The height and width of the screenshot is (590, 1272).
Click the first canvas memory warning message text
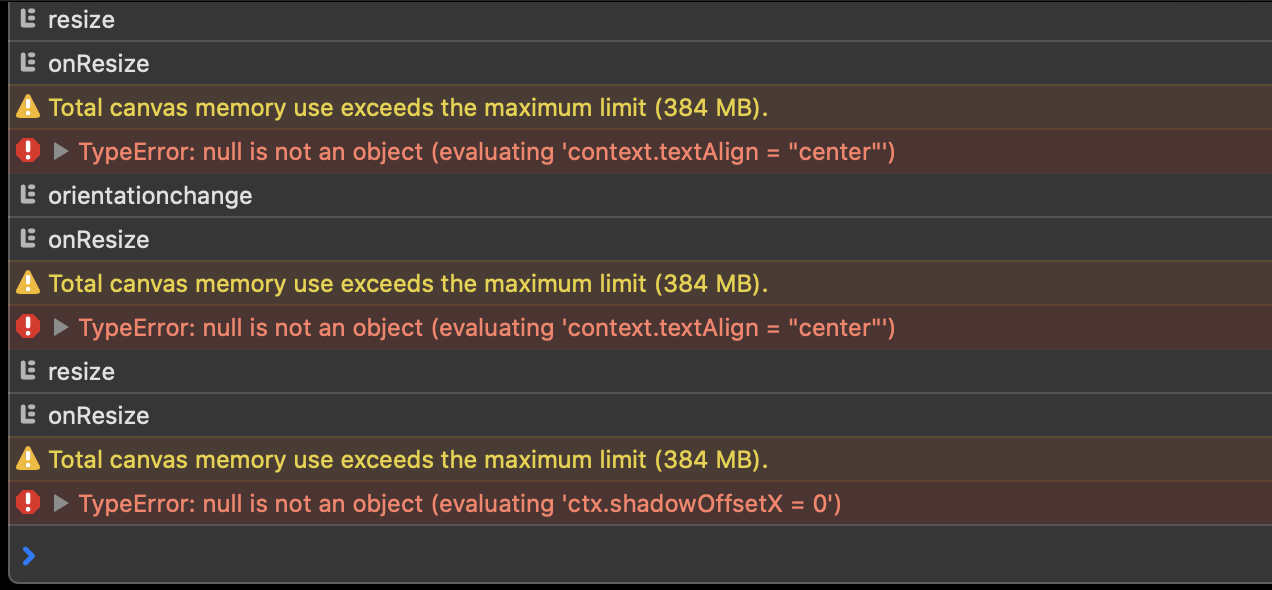coord(408,108)
